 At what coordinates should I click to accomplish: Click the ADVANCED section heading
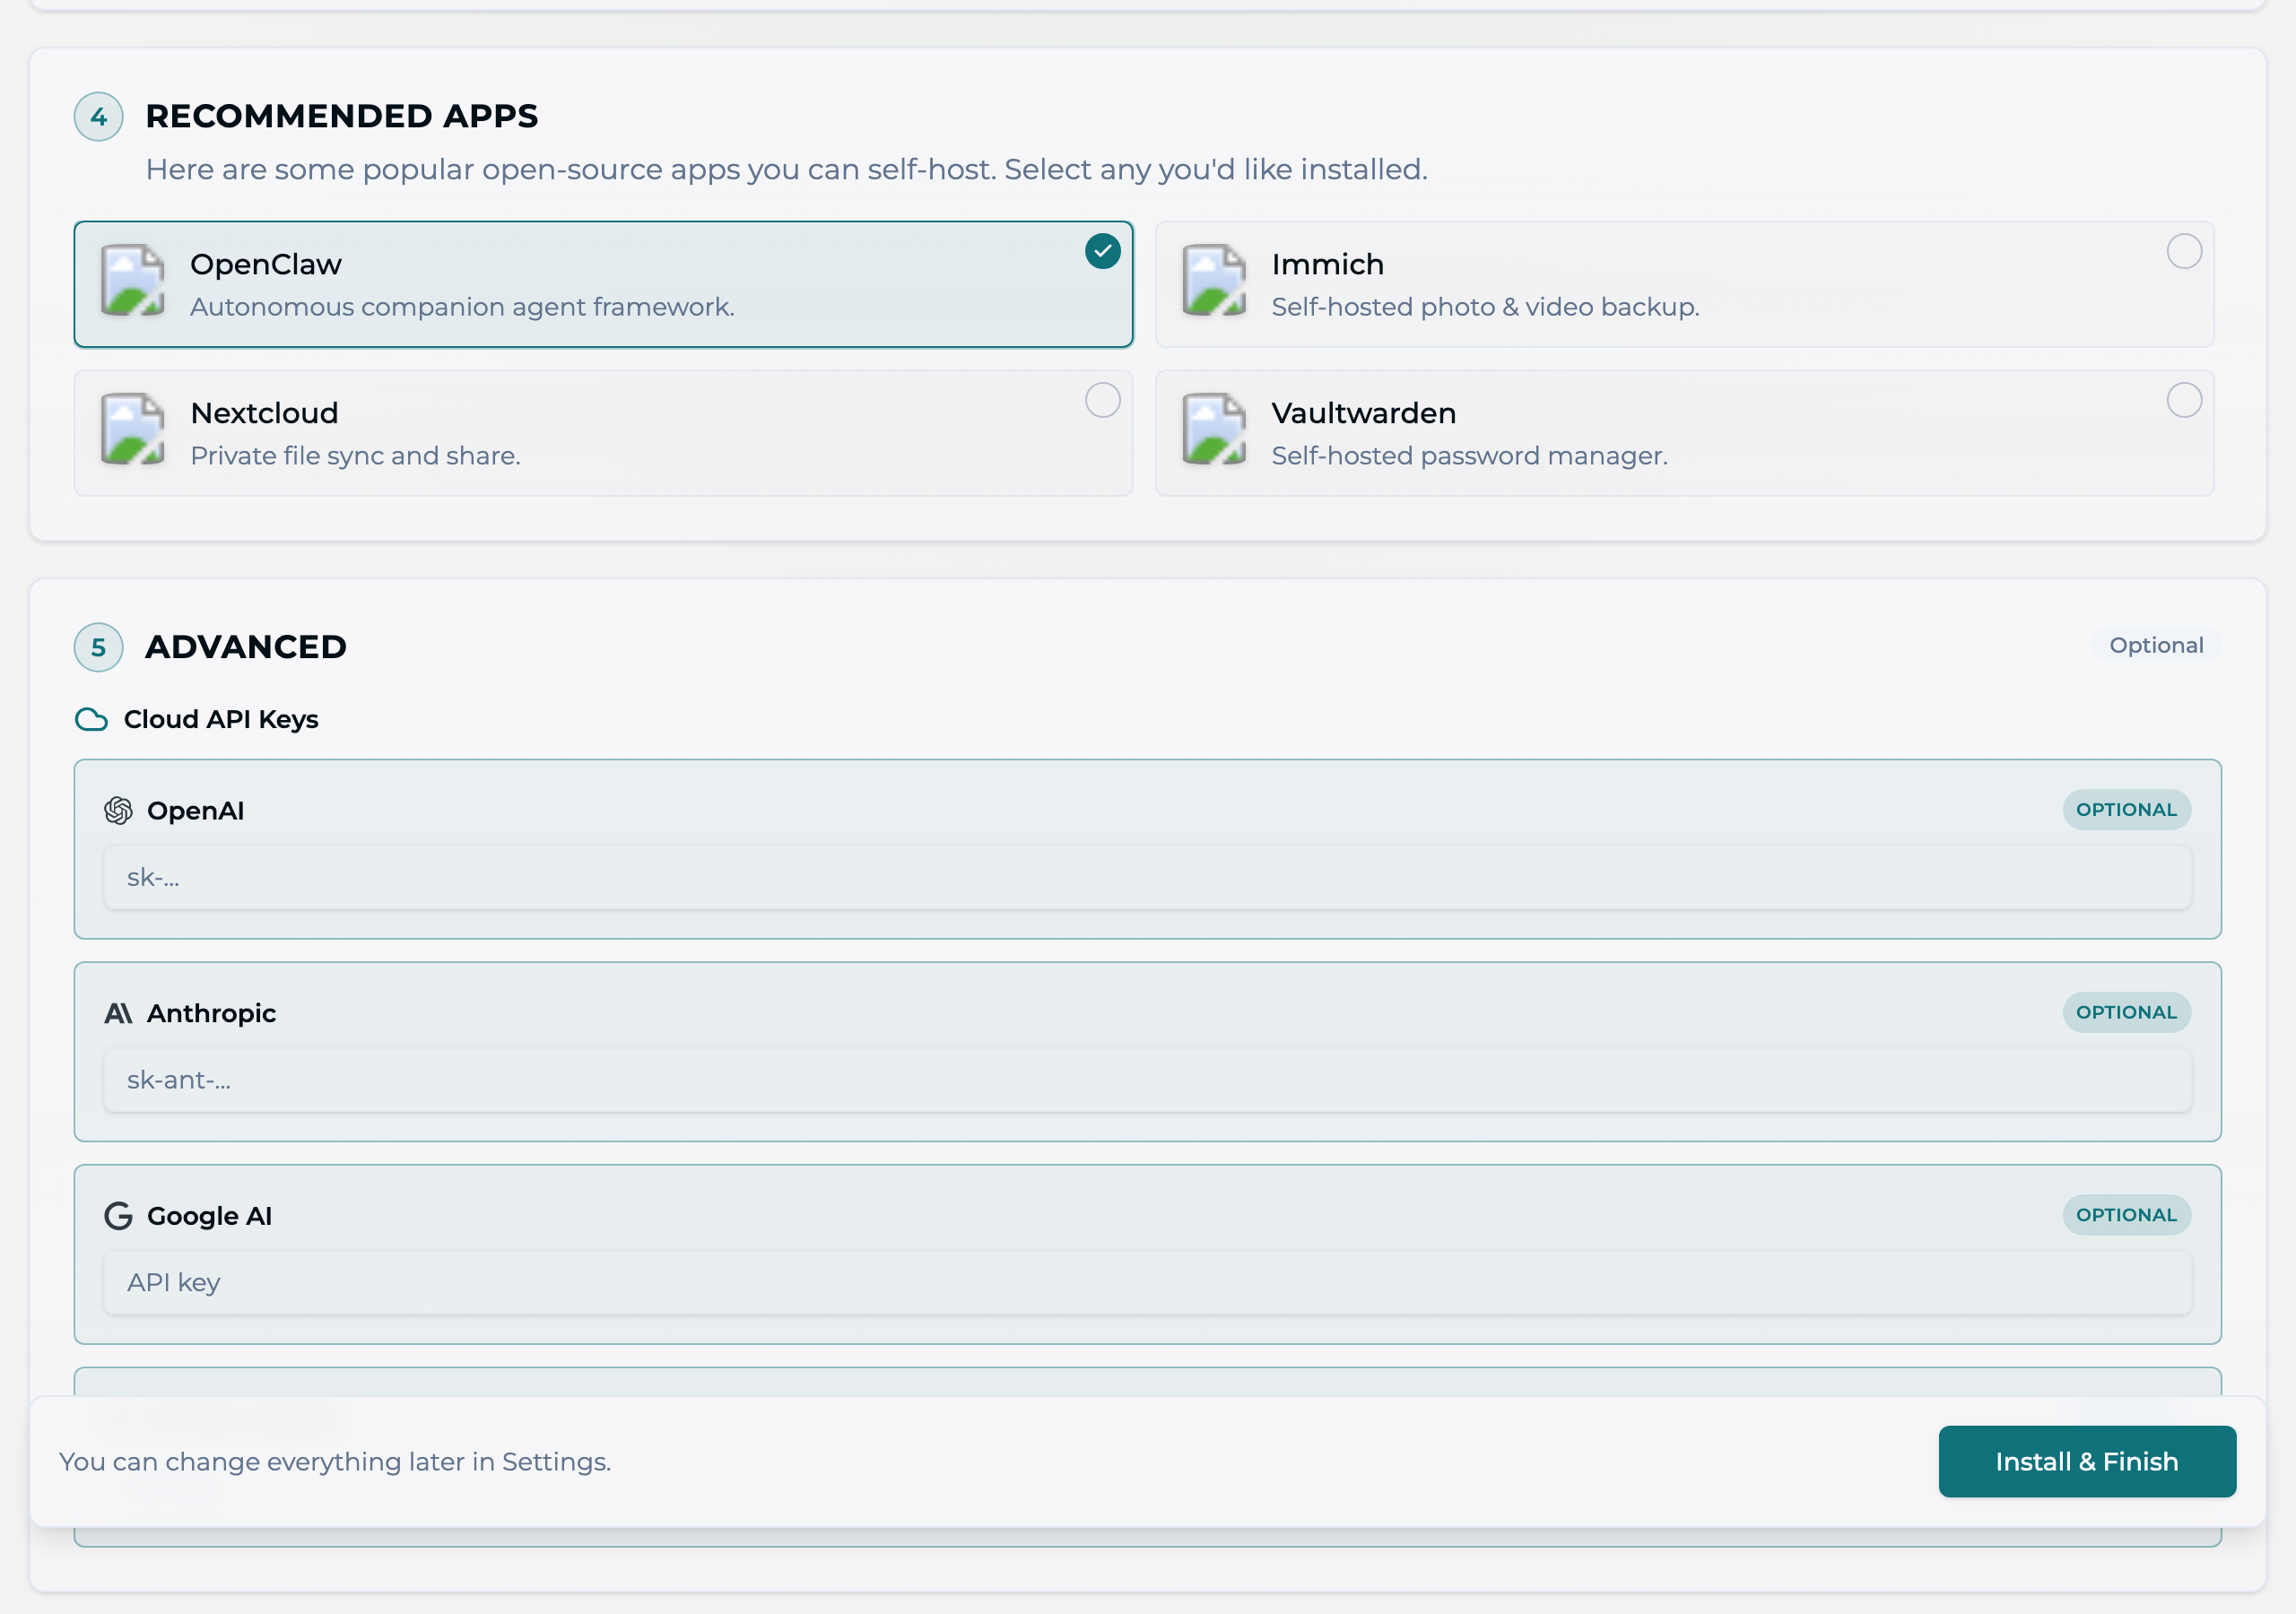pos(246,647)
